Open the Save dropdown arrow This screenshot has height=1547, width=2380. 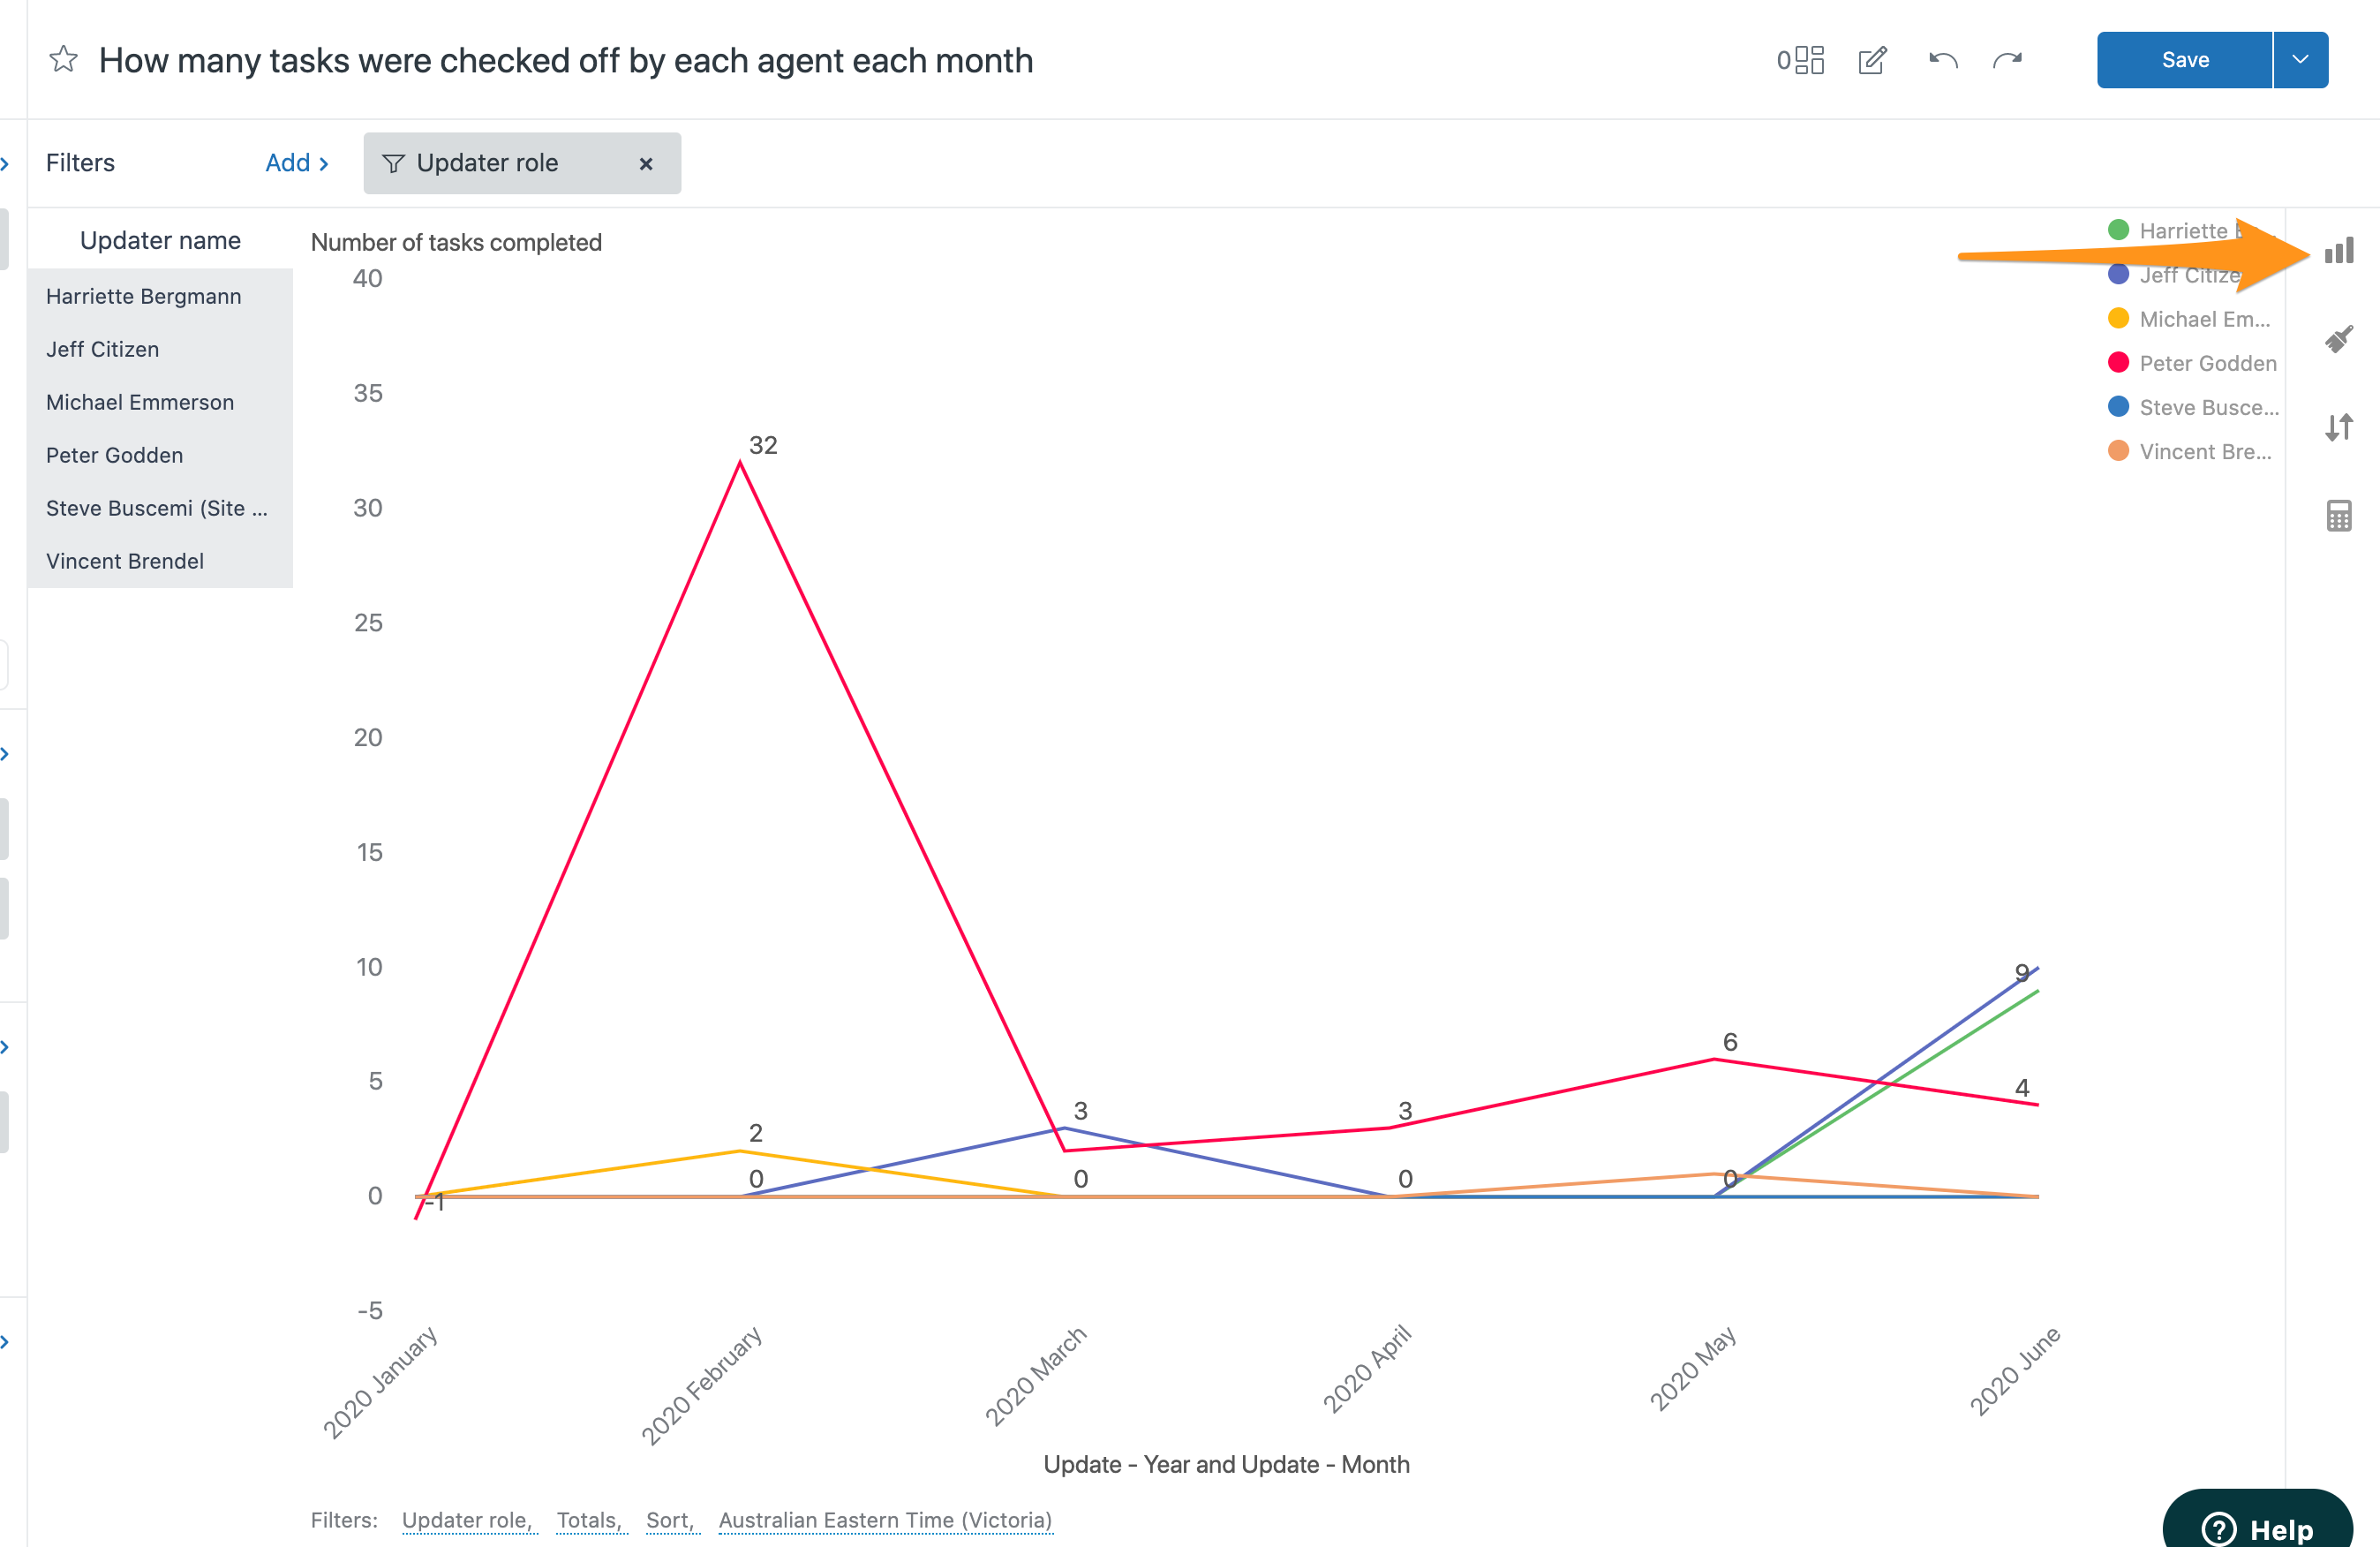(x=2300, y=60)
